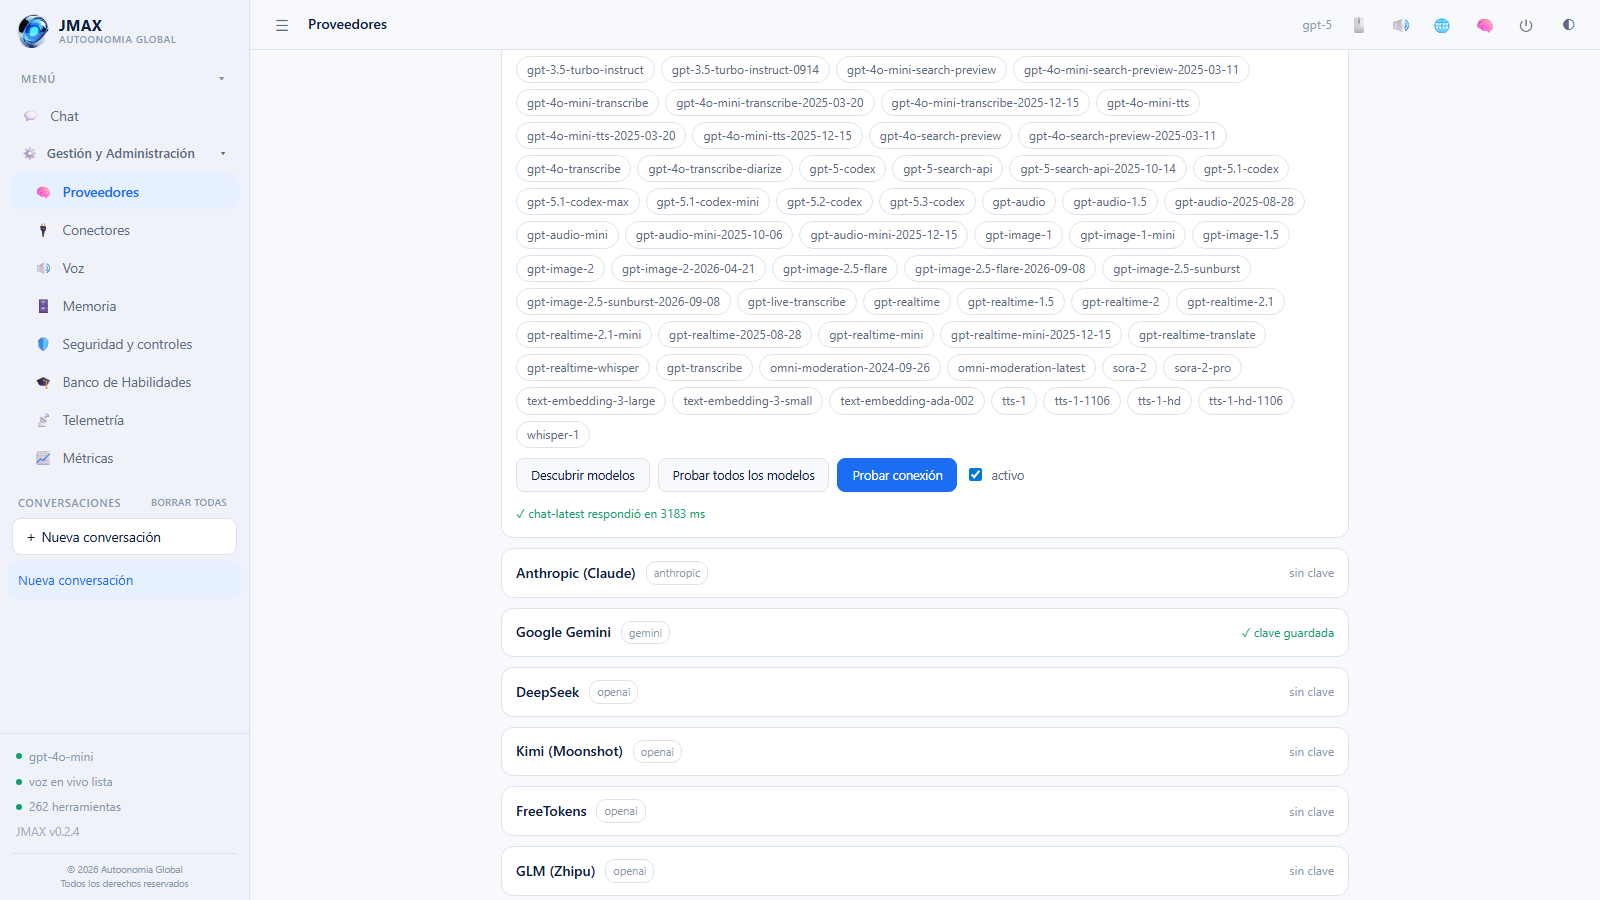1600x900 pixels.
Task: Click the Conectores plug icon
Action: coord(43,230)
